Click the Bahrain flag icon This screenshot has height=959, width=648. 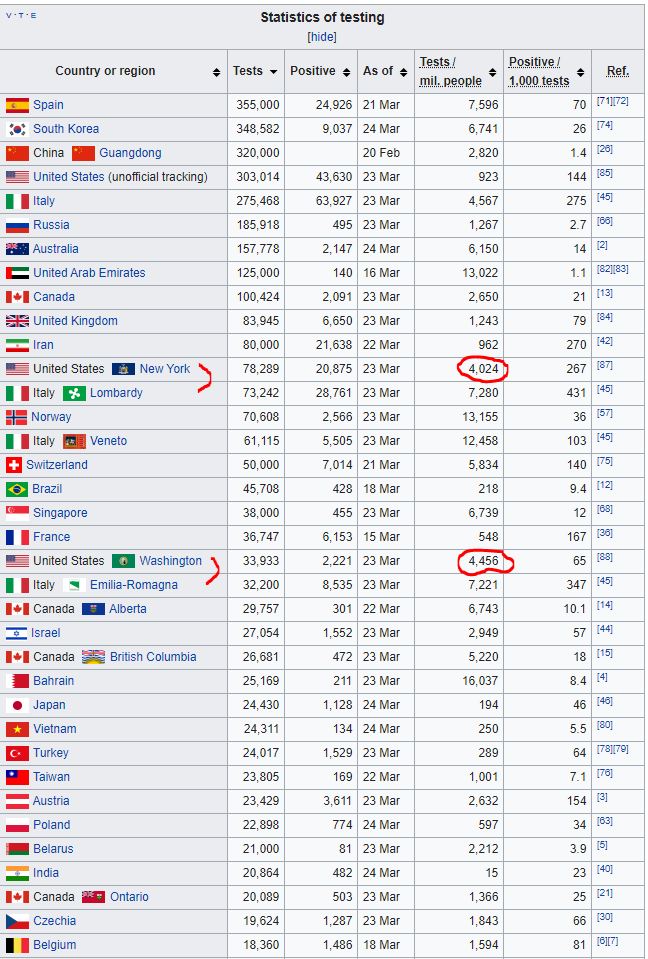(17, 681)
